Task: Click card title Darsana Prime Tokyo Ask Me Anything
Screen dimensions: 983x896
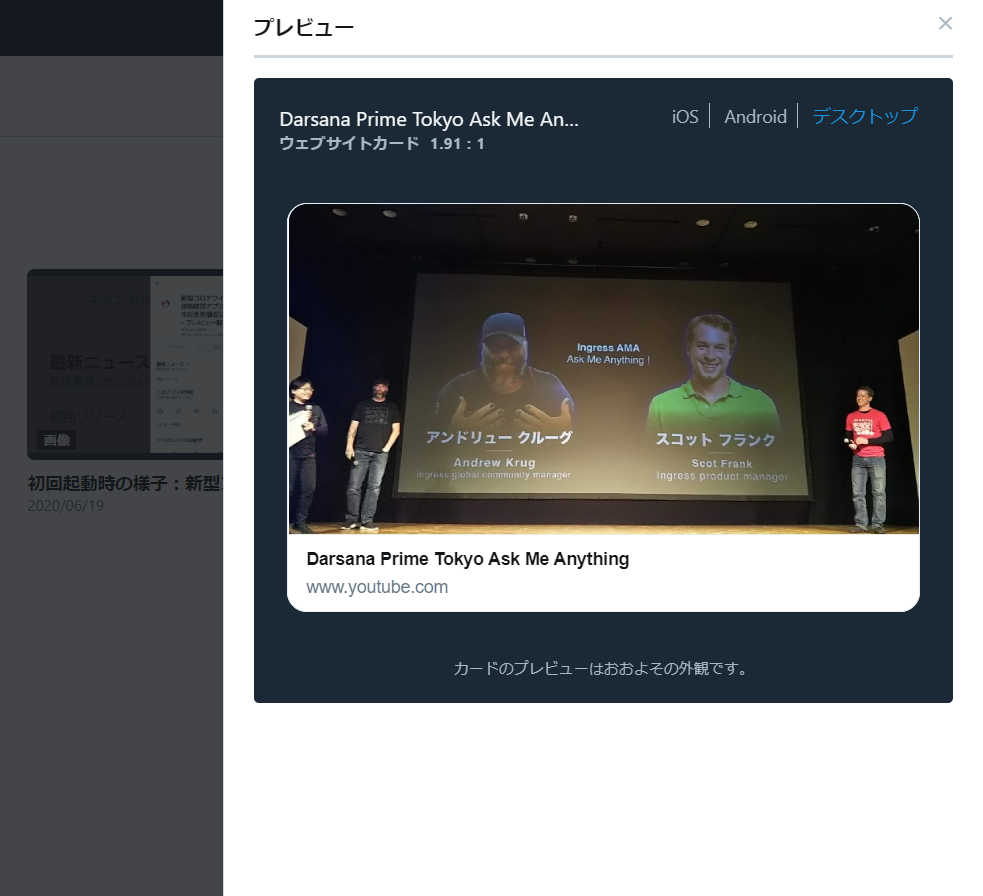Action: click(x=468, y=559)
